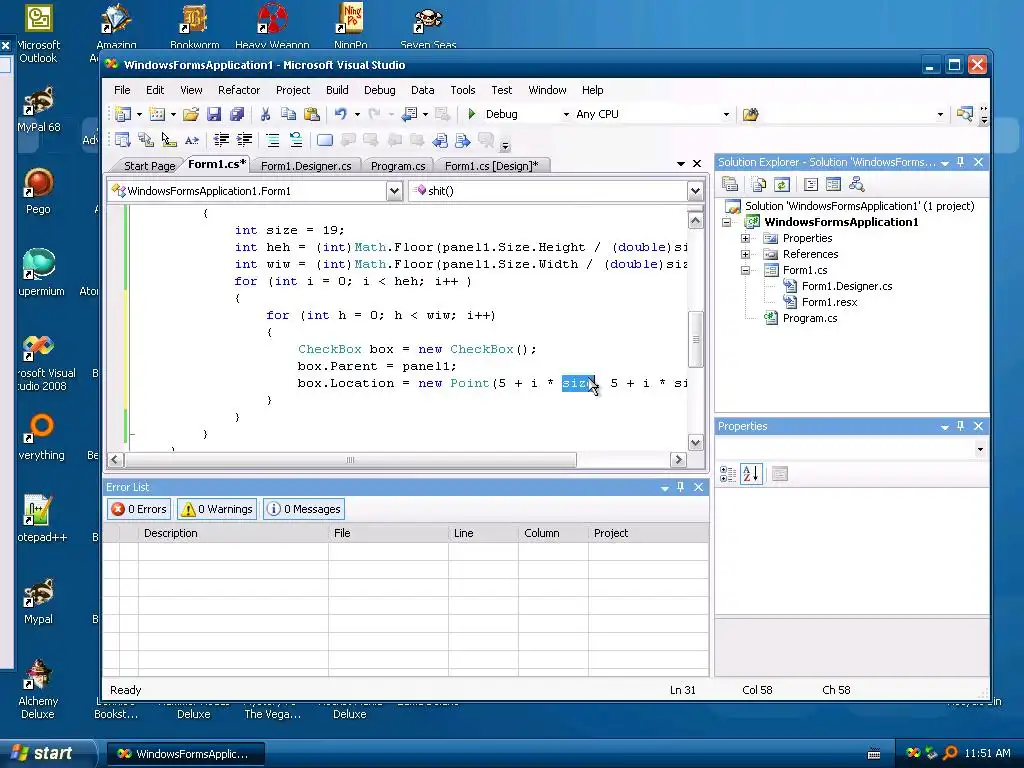
Task: Click View Code icon in Solution Explorer
Action: coord(810,185)
